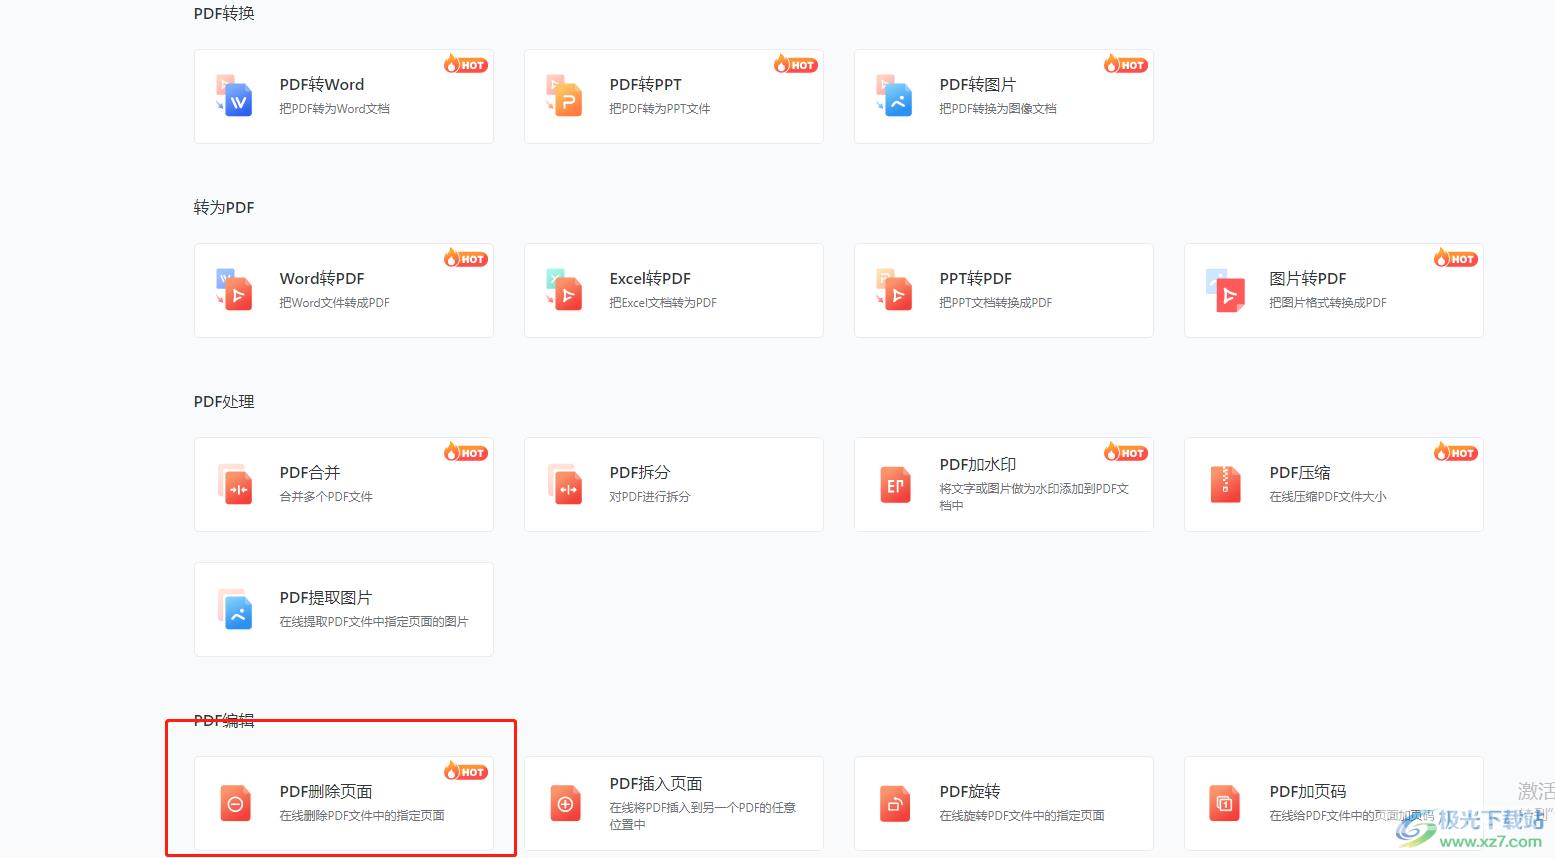Click description 把图片格式转换成PDF
Image resolution: width=1555 pixels, height=858 pixels.
pyautogui.click(x=1328, y=303)
